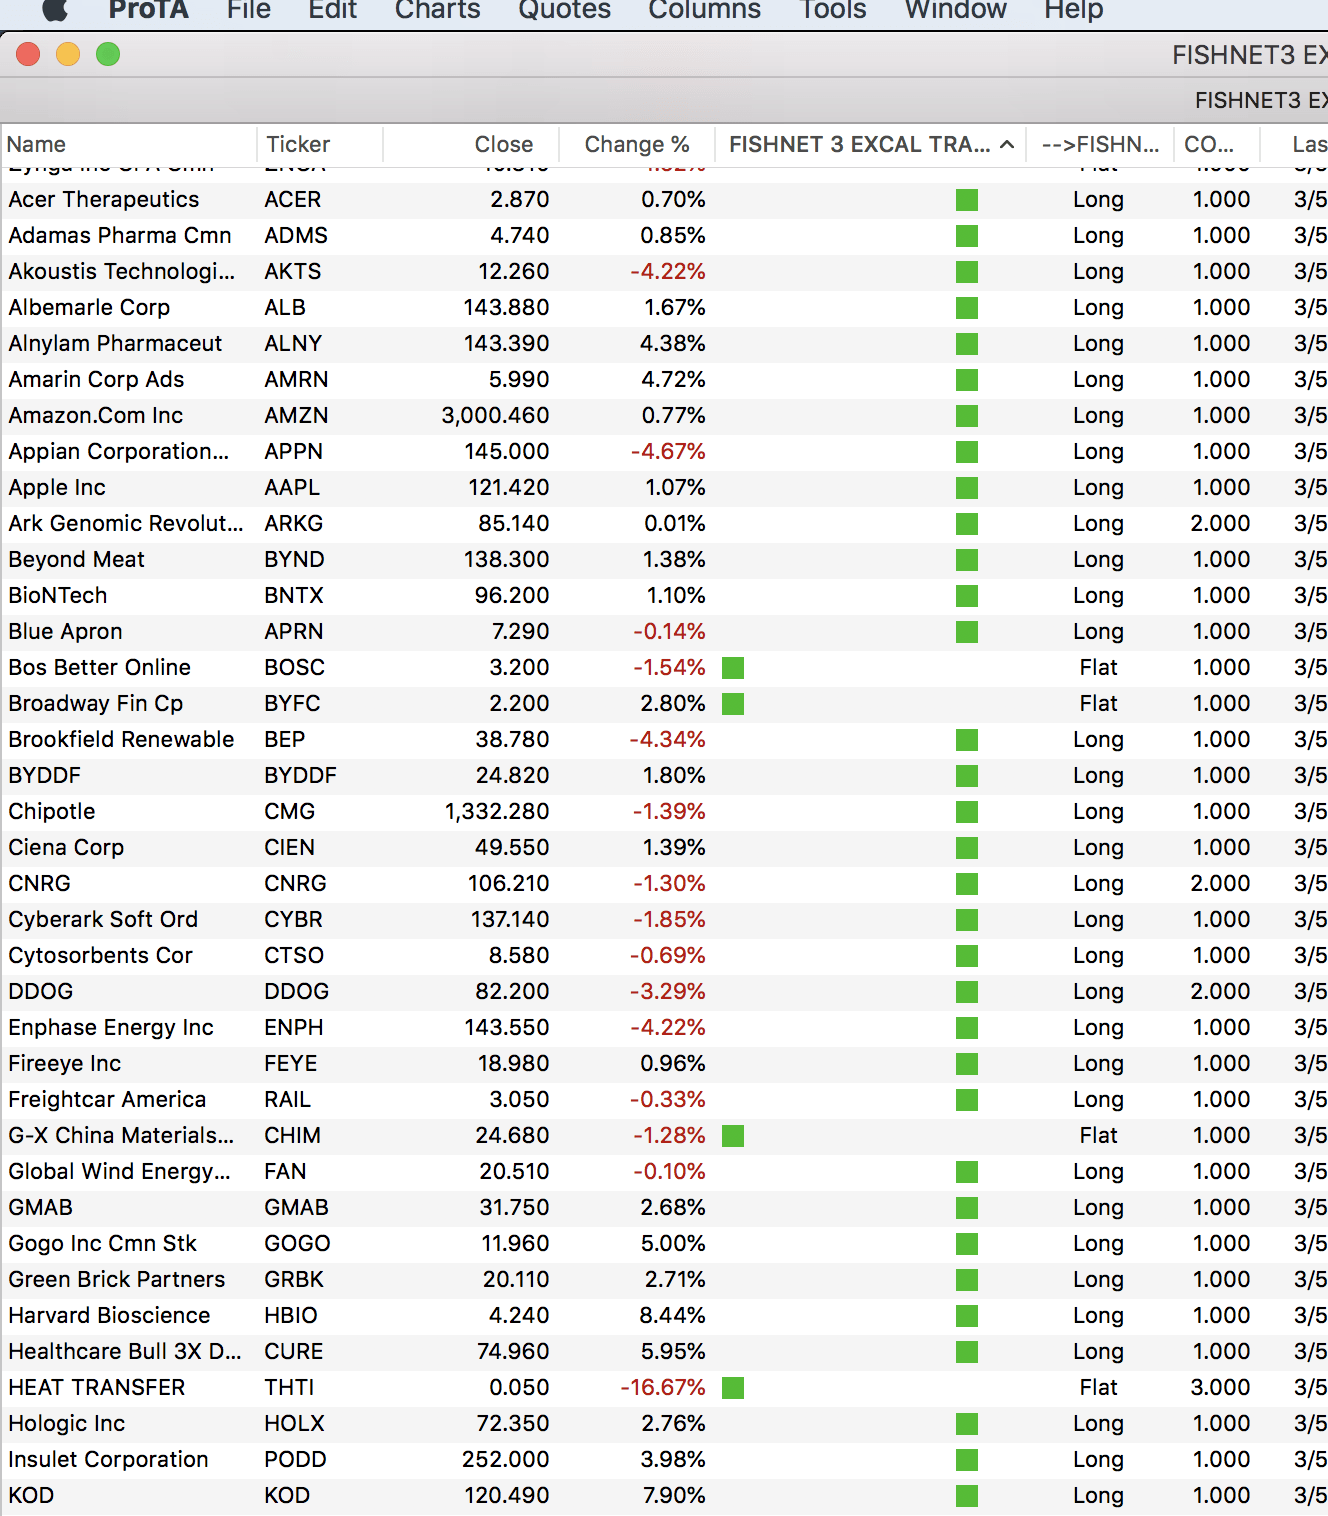
Task: Select the Cyberark Soft Ord row name
Action: pyautogui.click(x=103, y=919)
